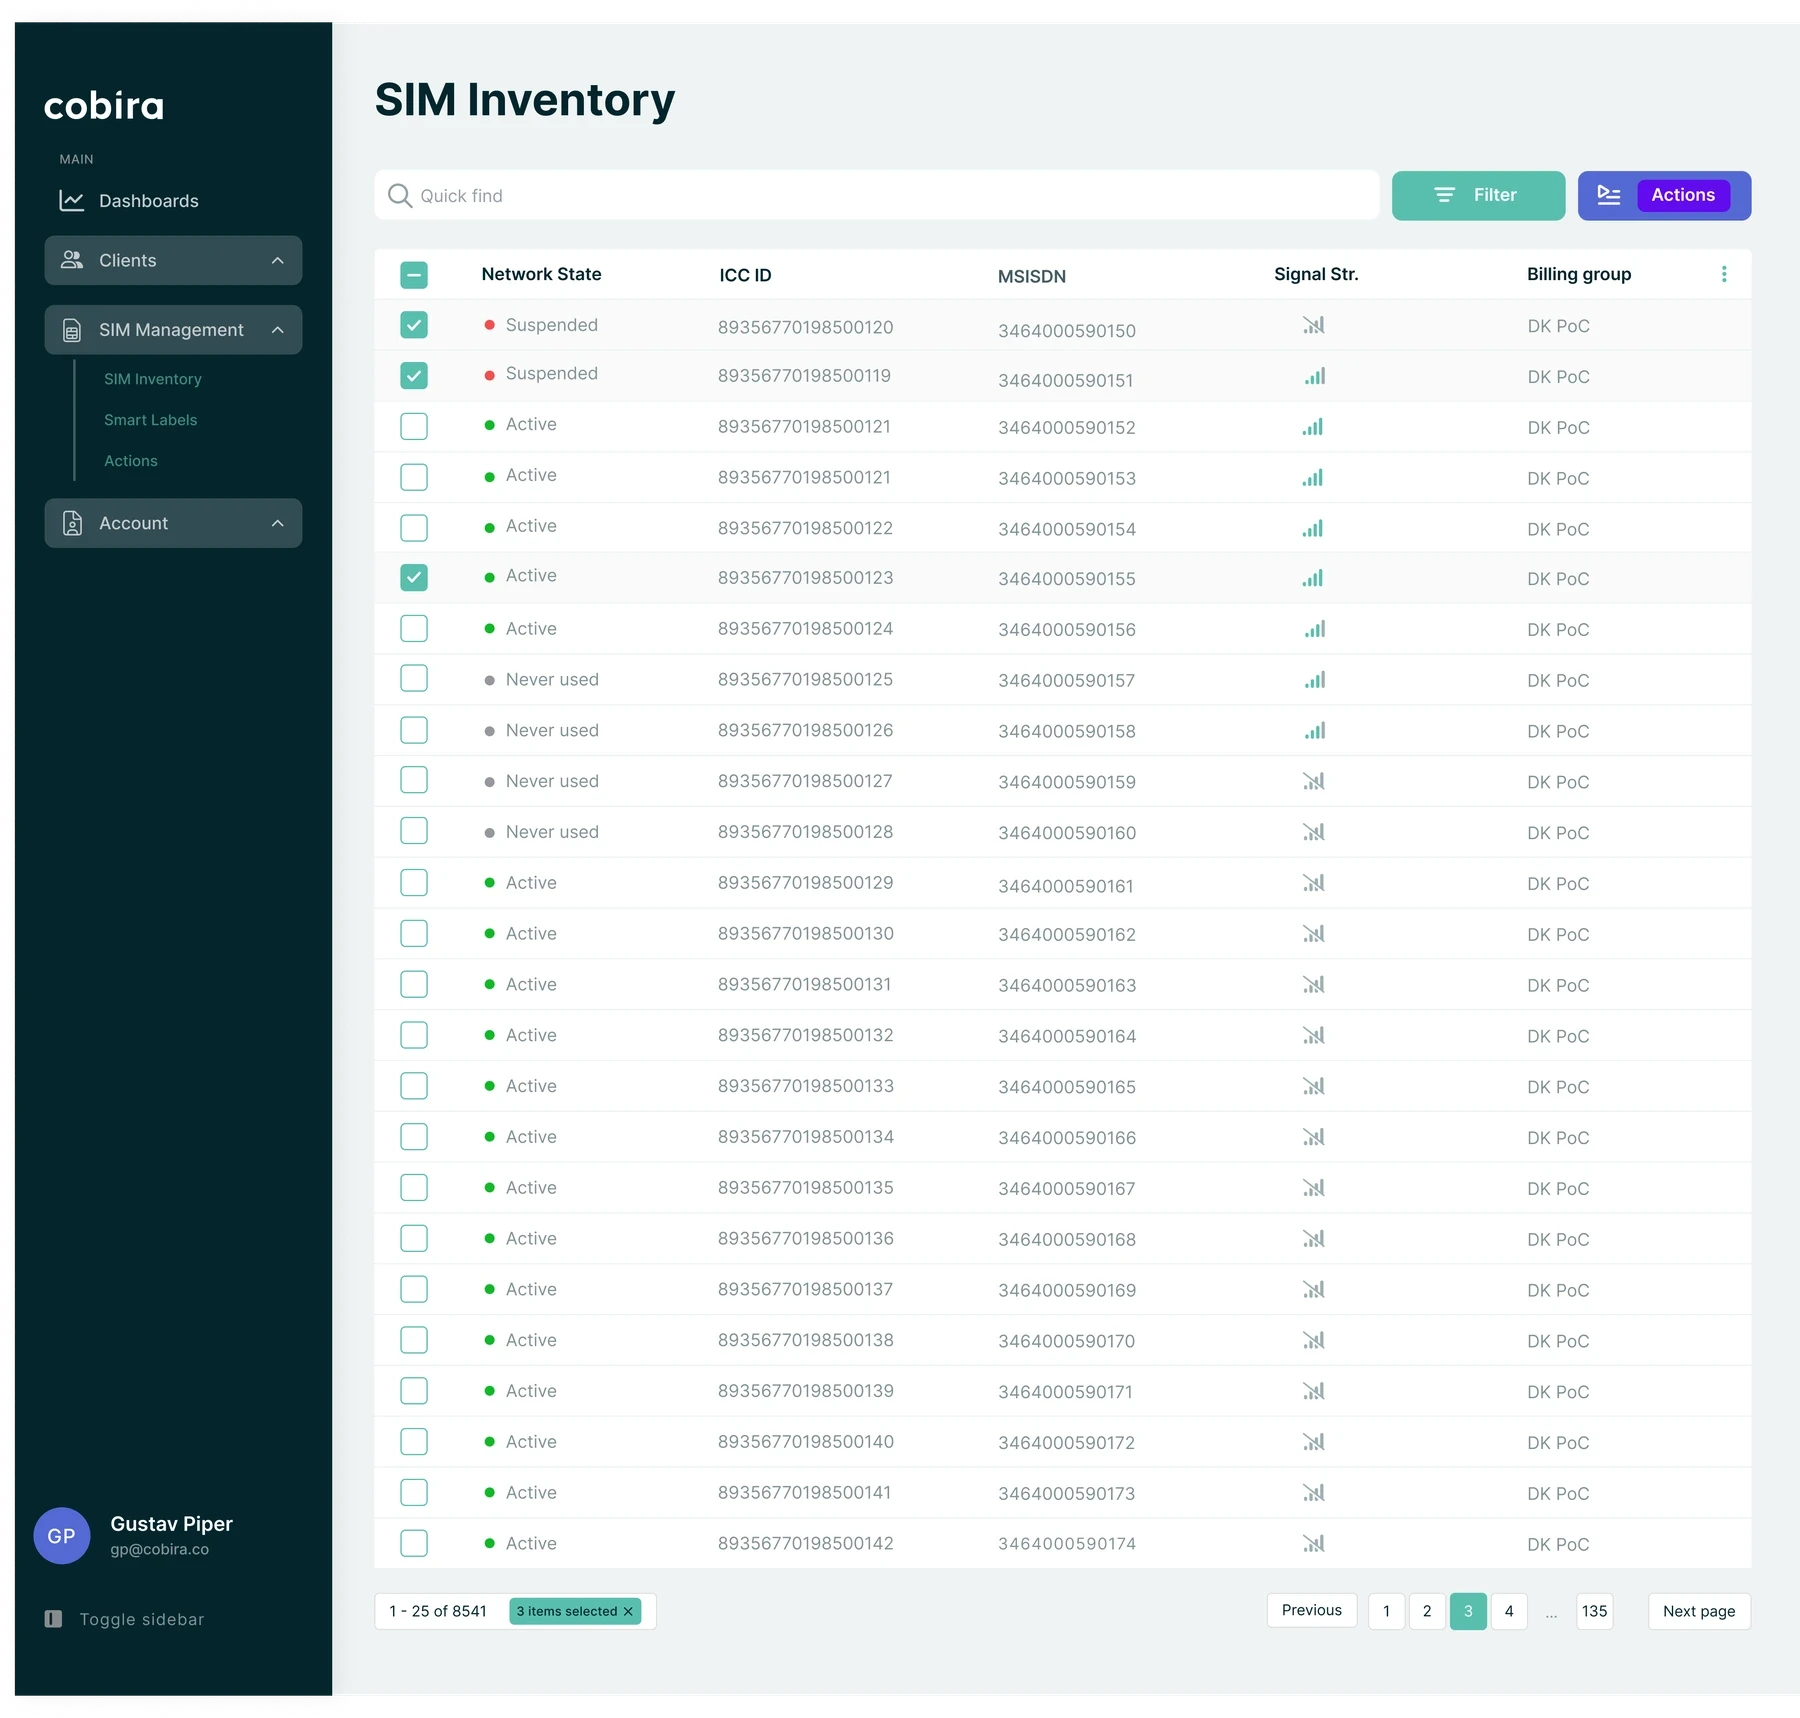Viewport: 1800px width, 1718px height.
Task: Click the Signal Str. column header
Action: coord(1316,274)
